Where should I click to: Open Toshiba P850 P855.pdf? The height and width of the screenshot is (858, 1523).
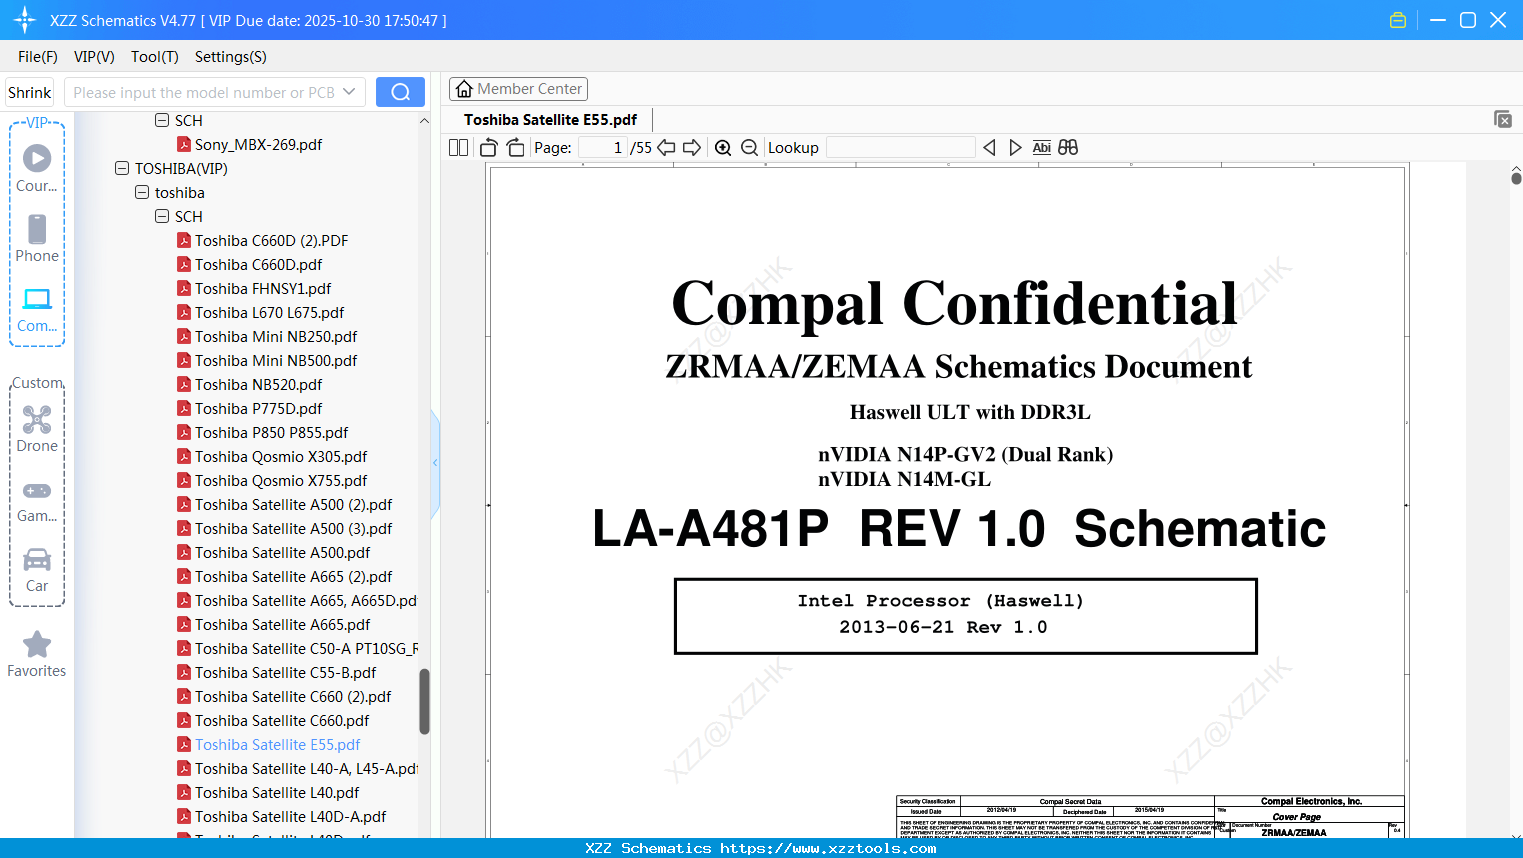pos(263,433)
